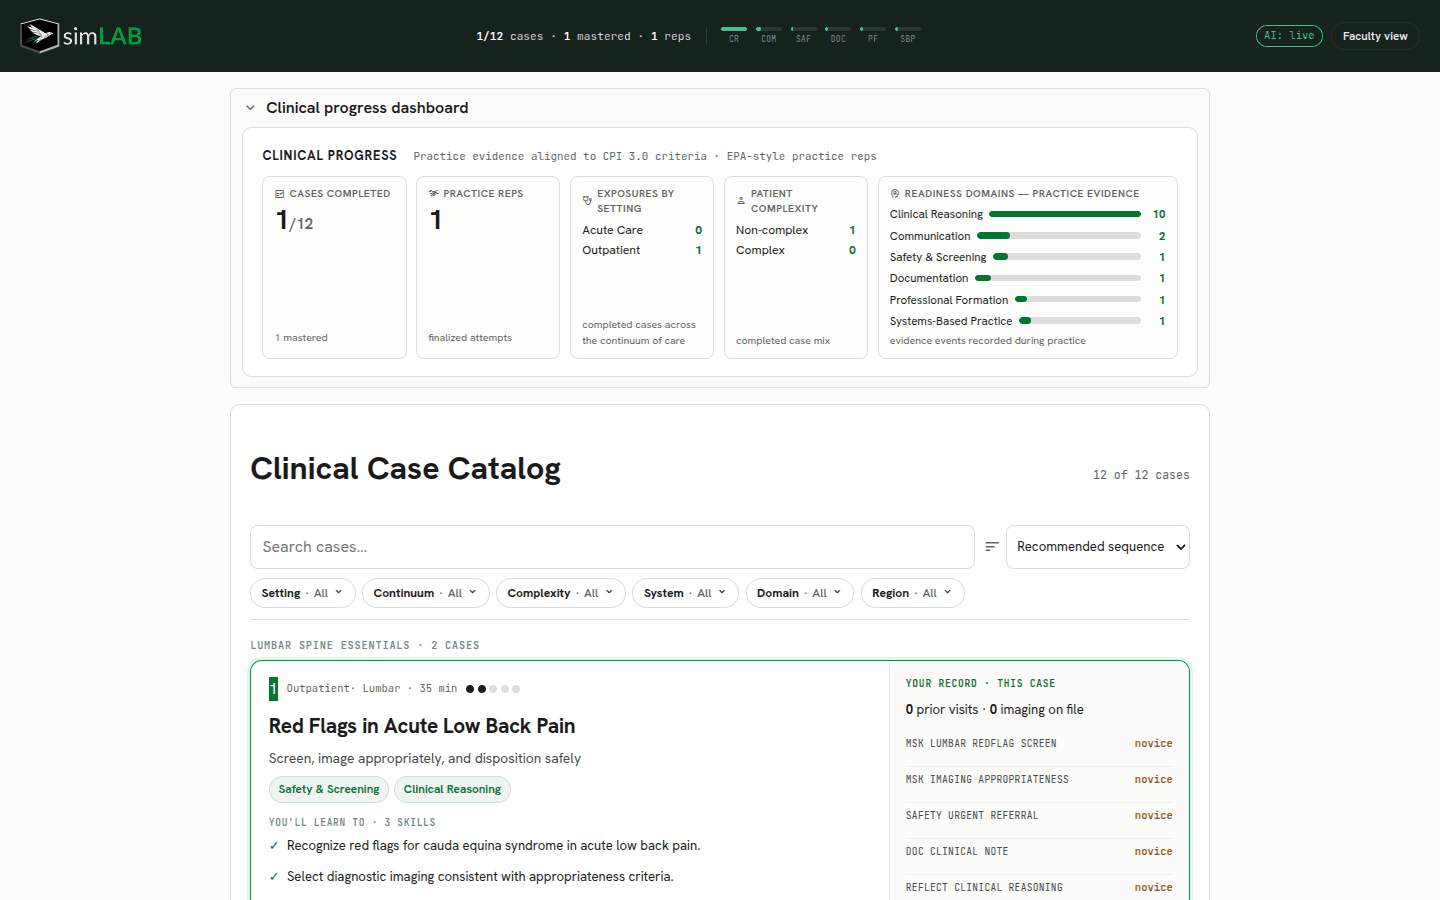Click the Safety & Screening readiness bar

pyautogui.click(x=1067, y=257)
